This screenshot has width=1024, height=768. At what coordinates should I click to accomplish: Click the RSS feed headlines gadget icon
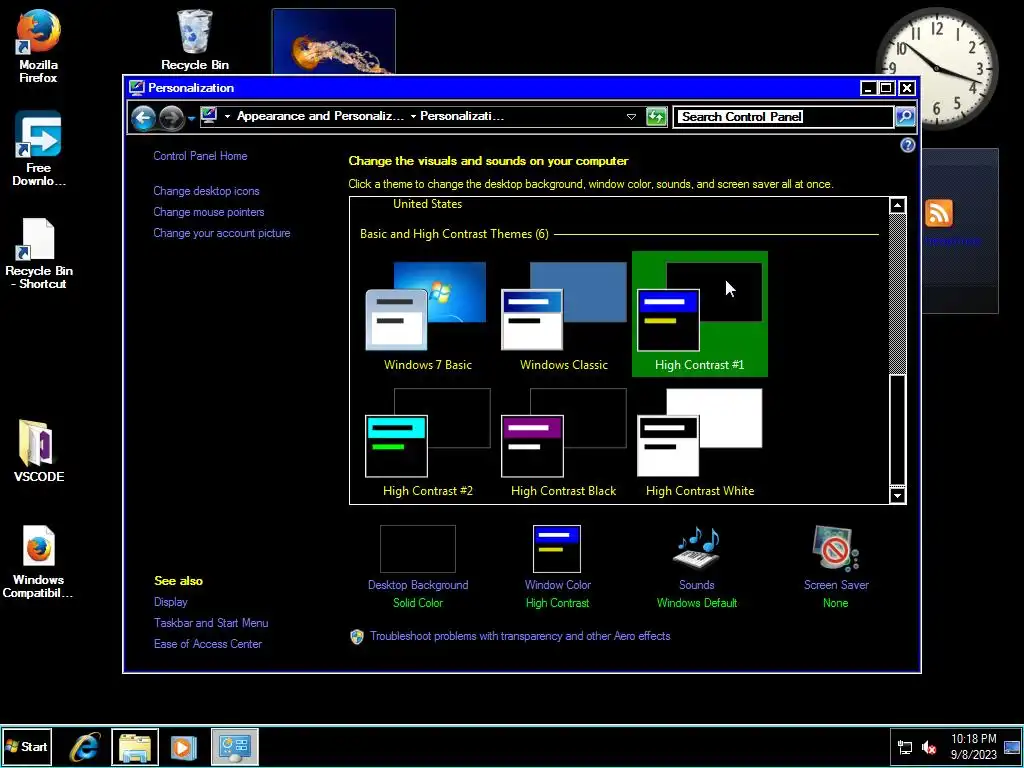point(939,213)
